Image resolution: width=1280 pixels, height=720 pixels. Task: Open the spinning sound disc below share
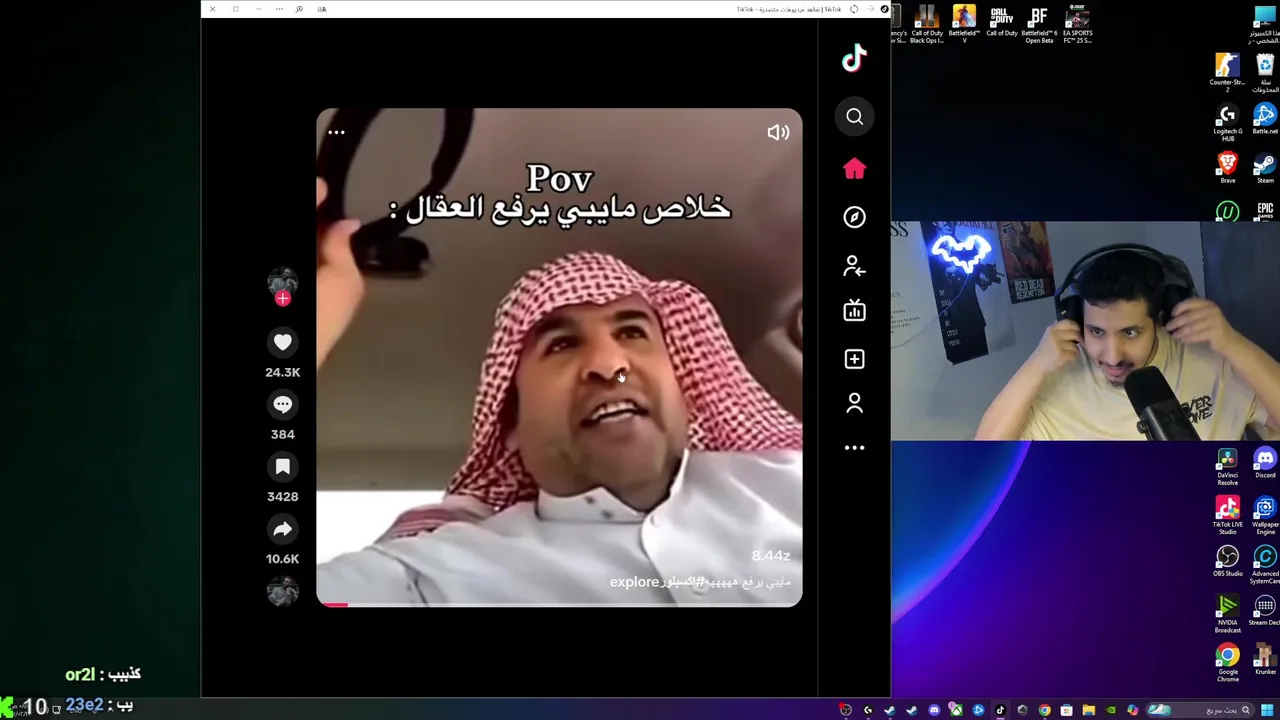click(x=283, y=592)
